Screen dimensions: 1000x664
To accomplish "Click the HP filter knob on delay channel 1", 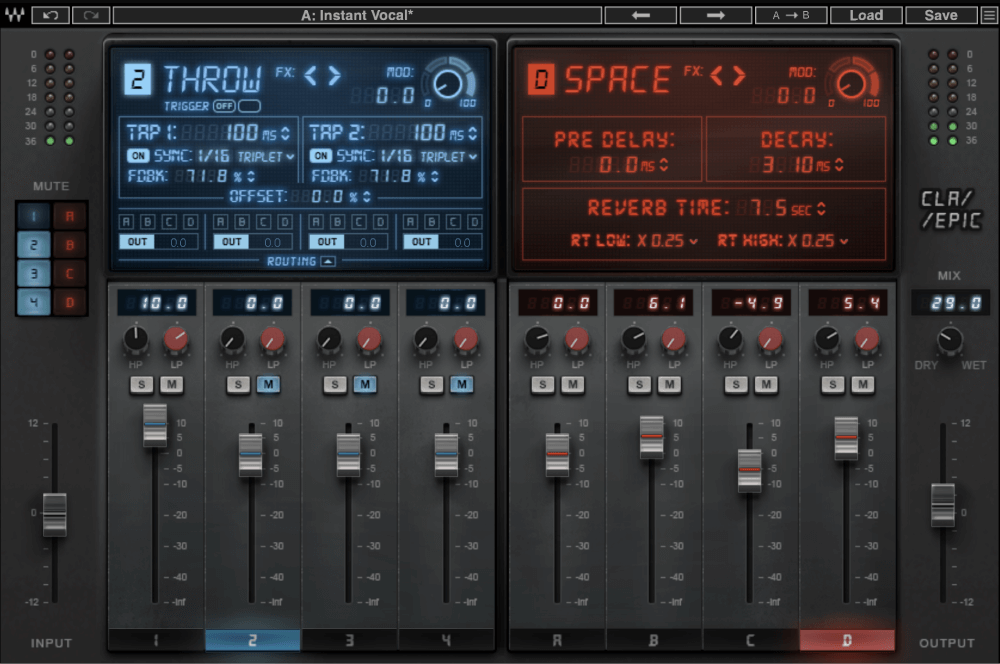I will [136, 339].
